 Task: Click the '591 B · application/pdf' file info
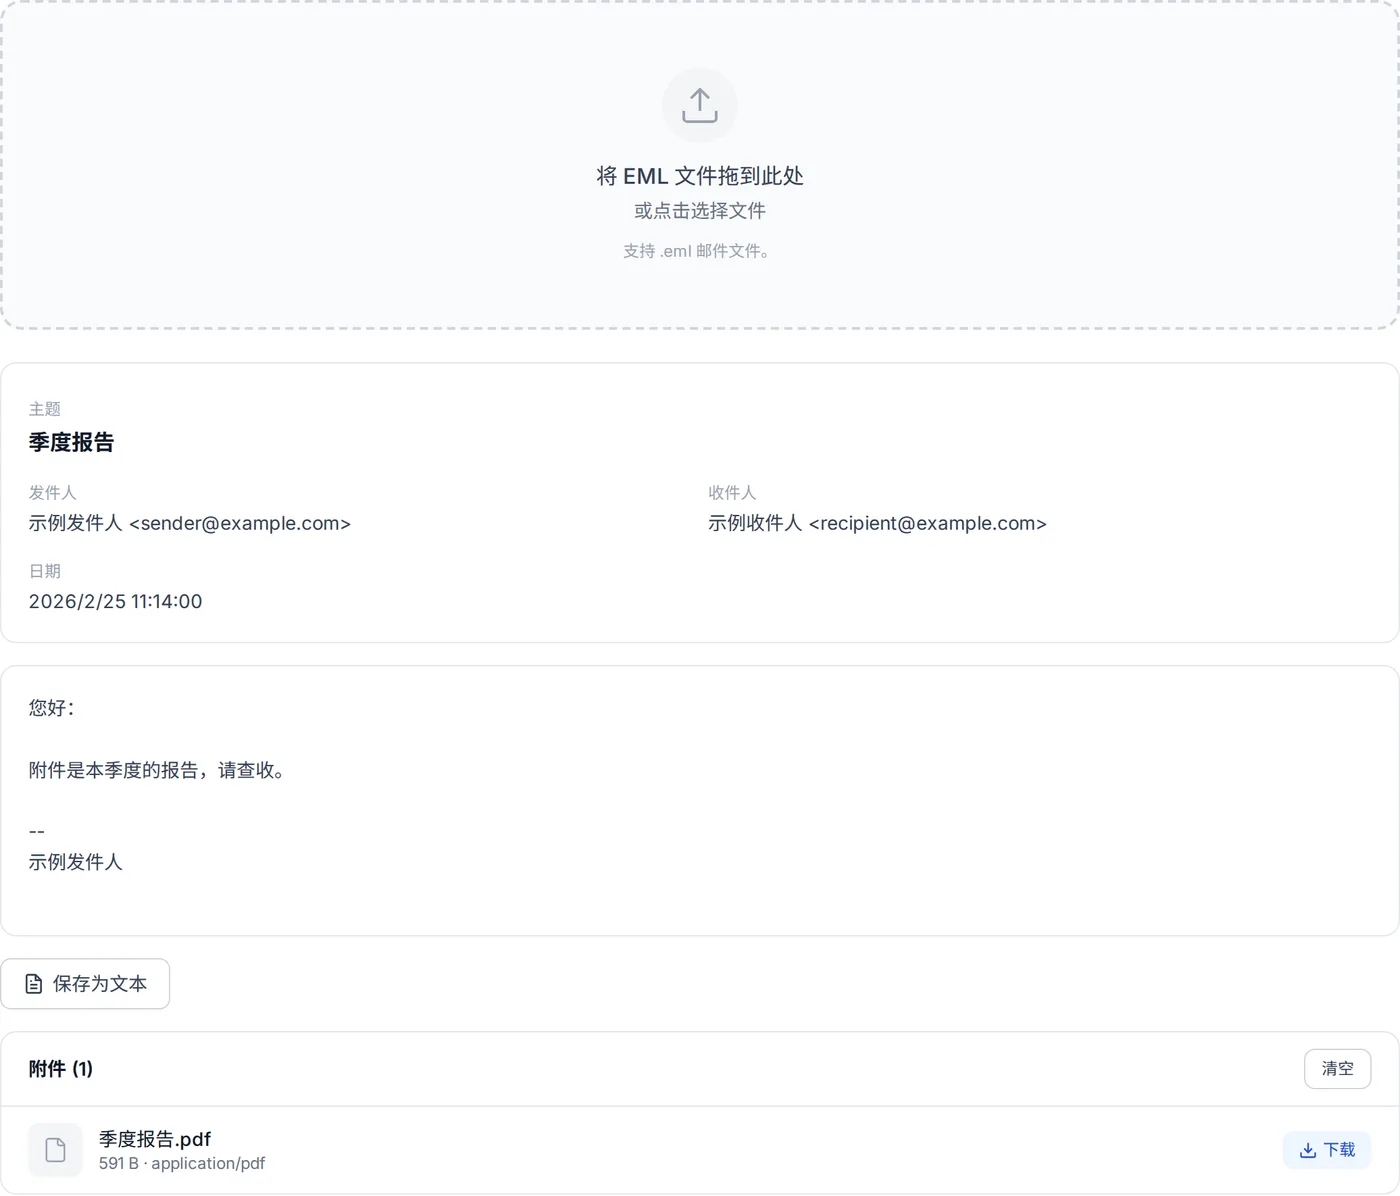click(182, 1163)
